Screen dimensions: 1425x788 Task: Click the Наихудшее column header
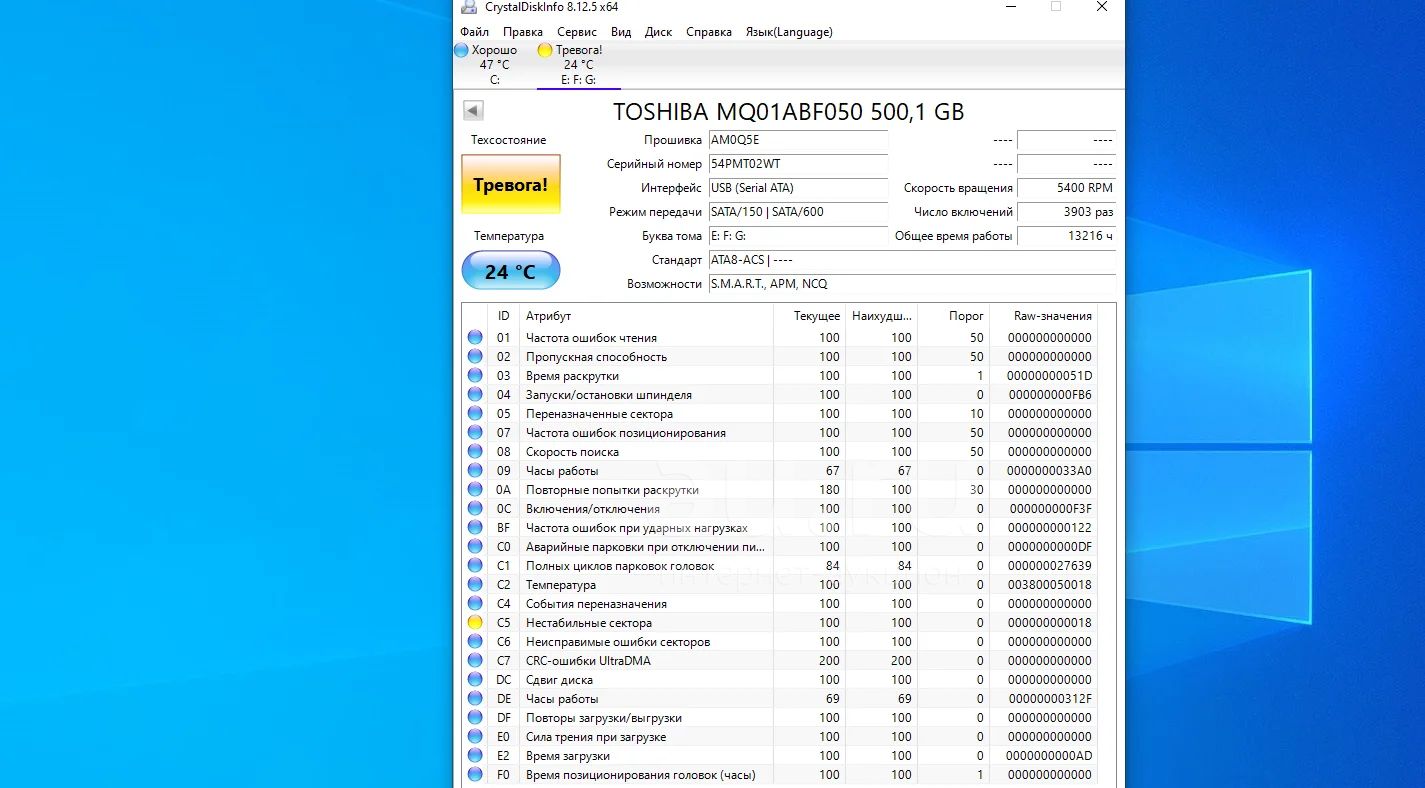pos(881,316)
